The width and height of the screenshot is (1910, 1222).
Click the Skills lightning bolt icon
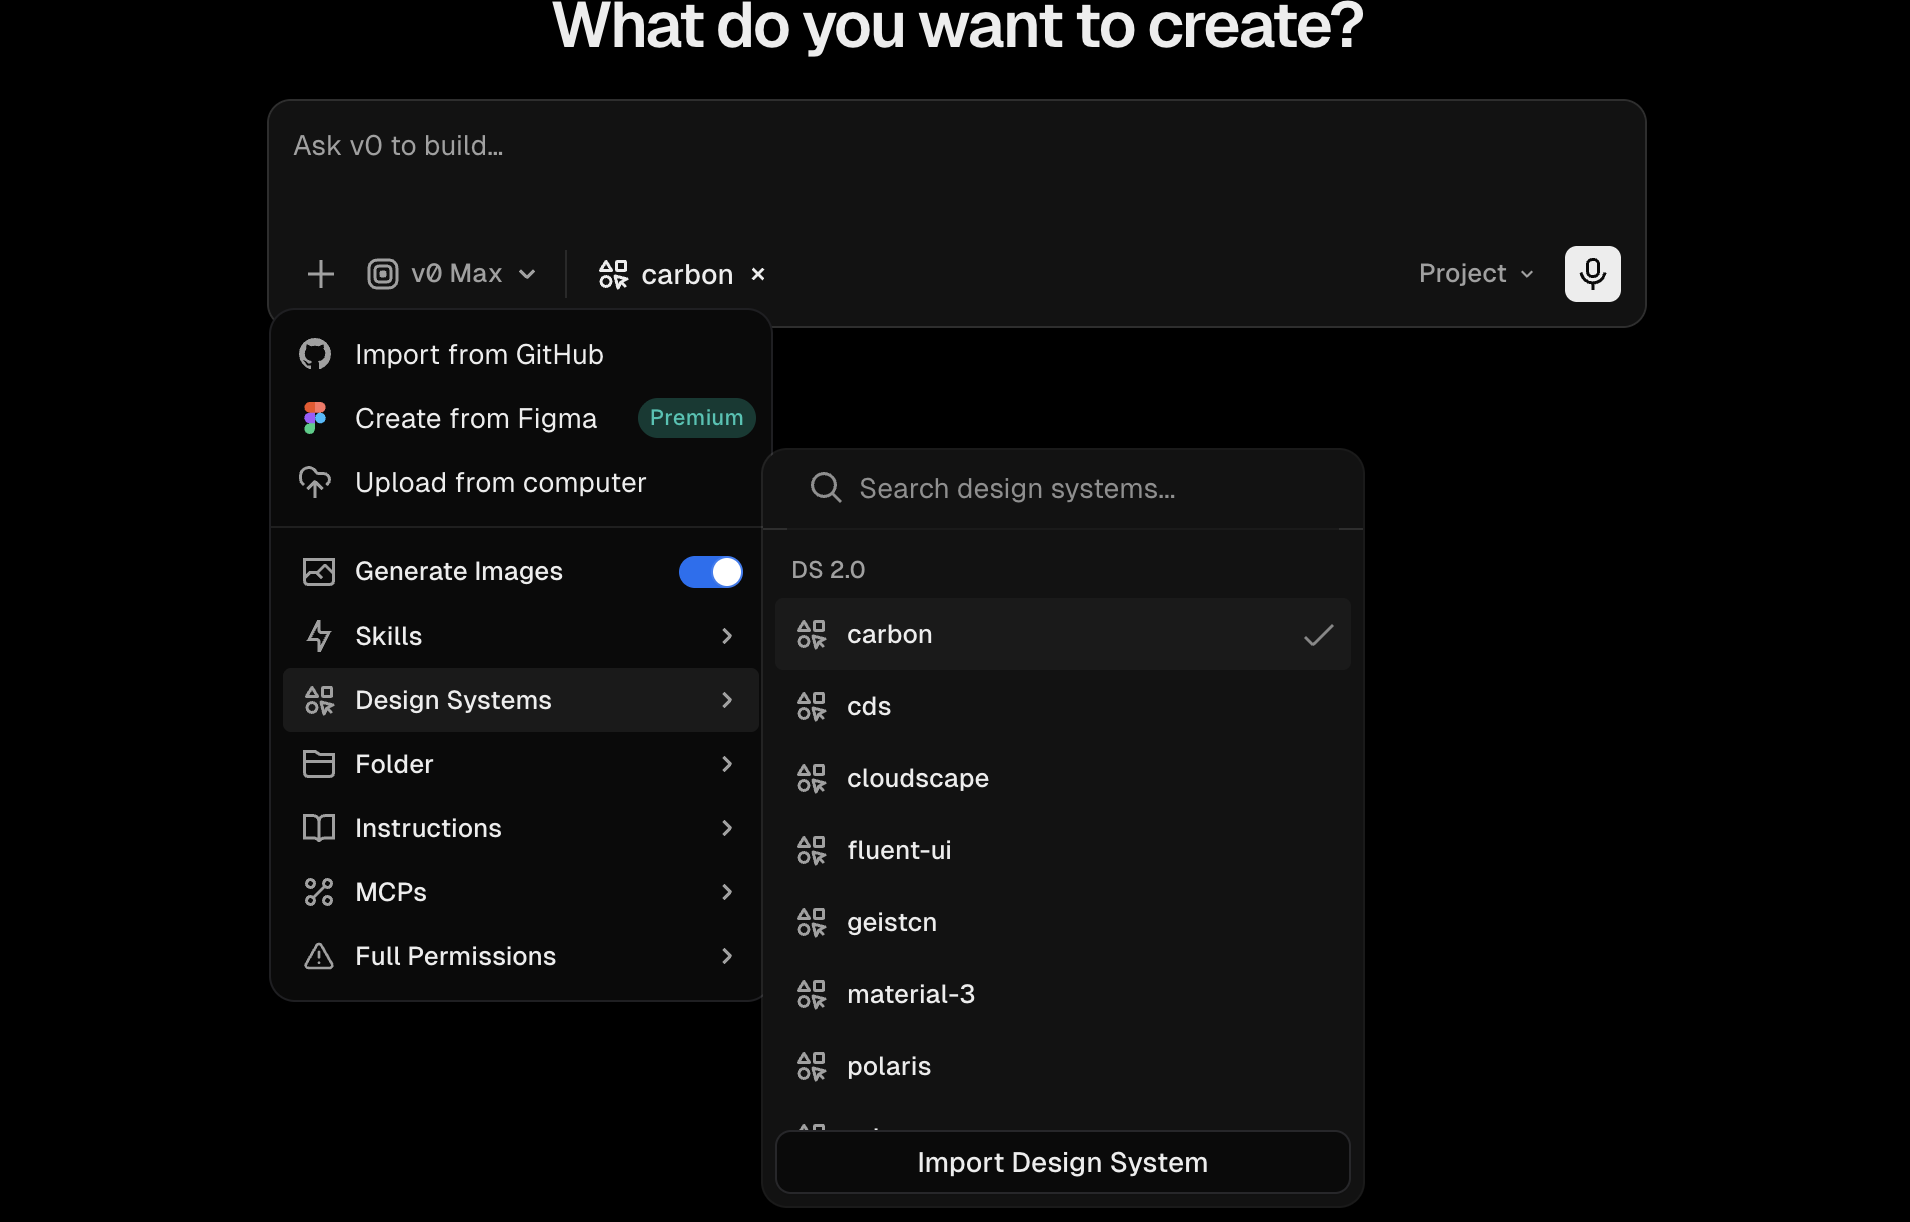(x=319, y=636)
